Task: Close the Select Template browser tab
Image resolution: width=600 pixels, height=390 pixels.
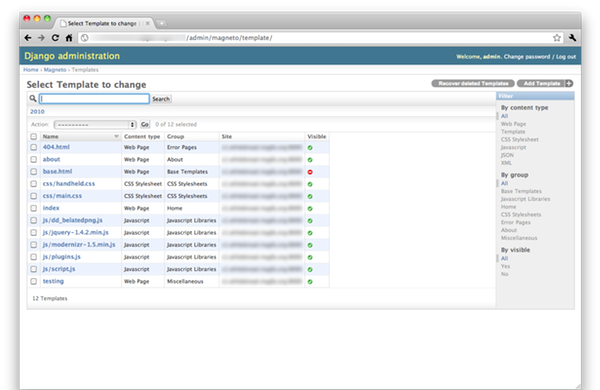Action: click(x=147, y=23)
